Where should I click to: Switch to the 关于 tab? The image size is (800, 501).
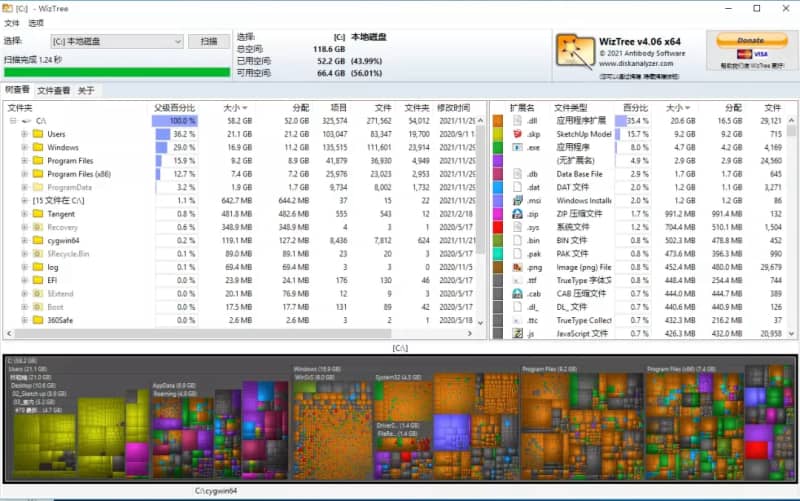click(x=86, y=90)
